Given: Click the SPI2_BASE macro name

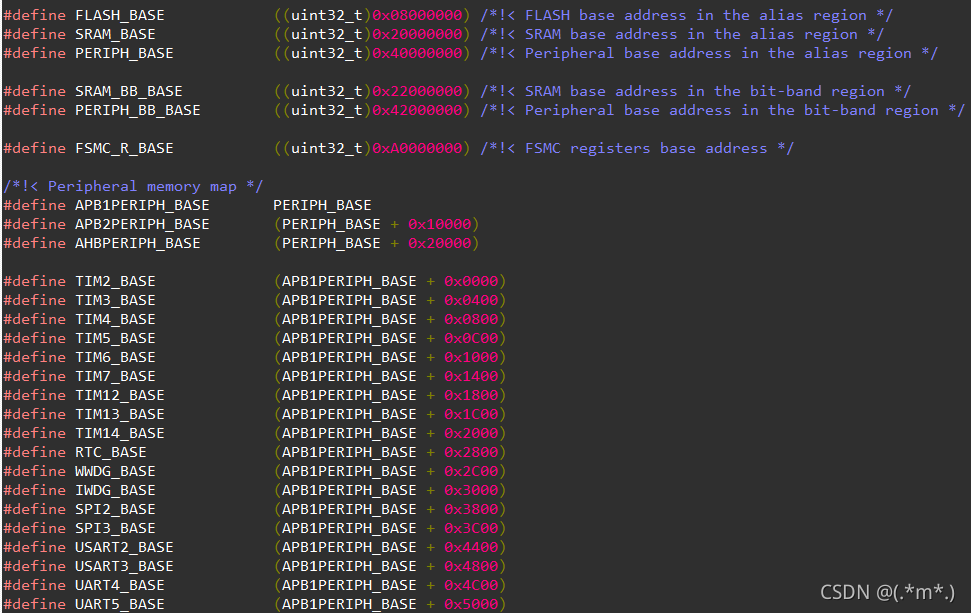Looking at the screenshot, I should 115,510.
